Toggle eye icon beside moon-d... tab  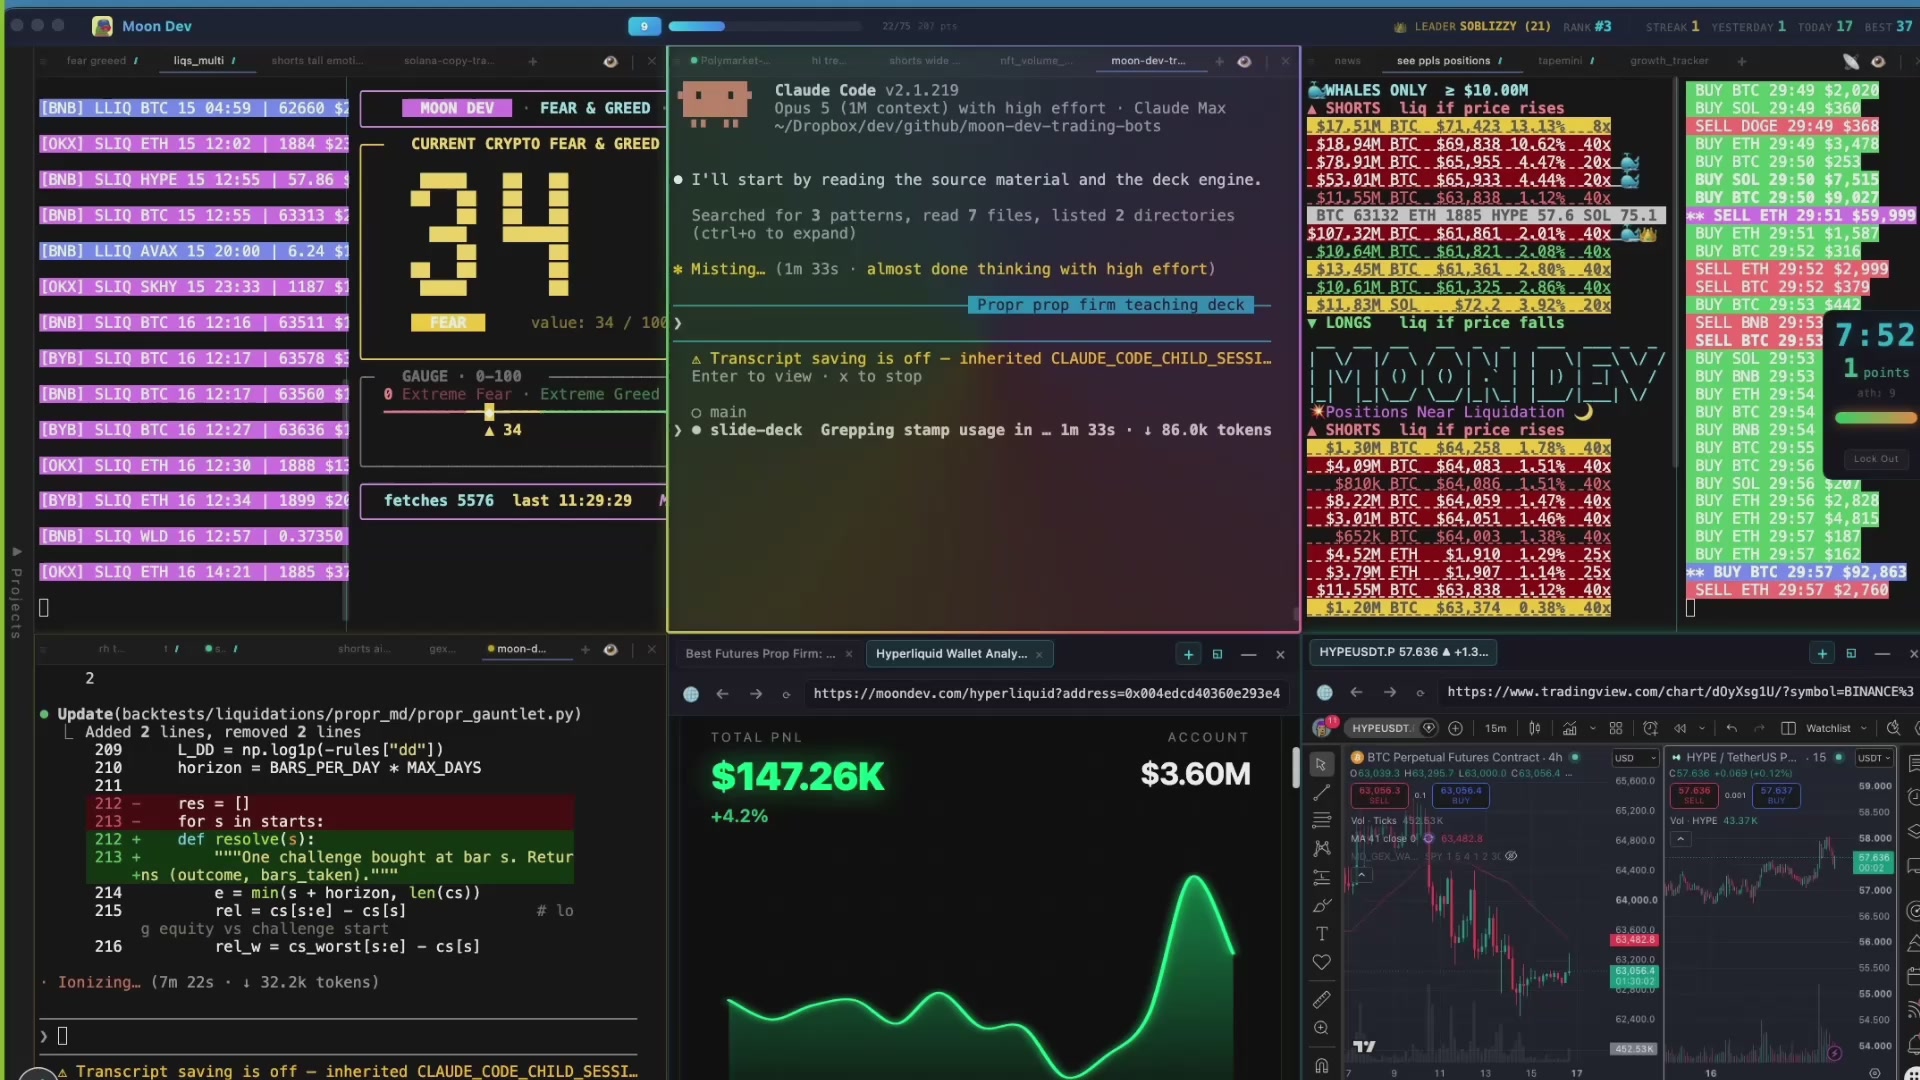(x=610, y=649)
